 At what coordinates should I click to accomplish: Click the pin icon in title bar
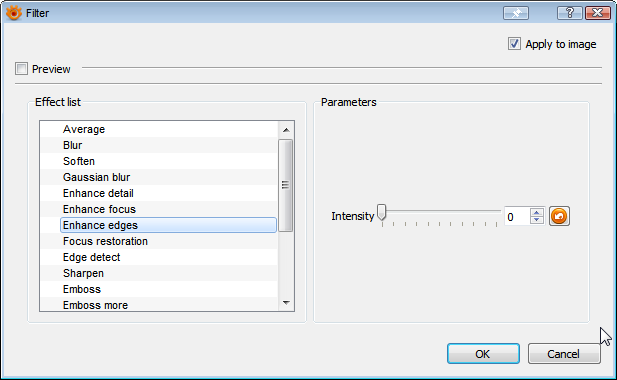coord(516,13)
